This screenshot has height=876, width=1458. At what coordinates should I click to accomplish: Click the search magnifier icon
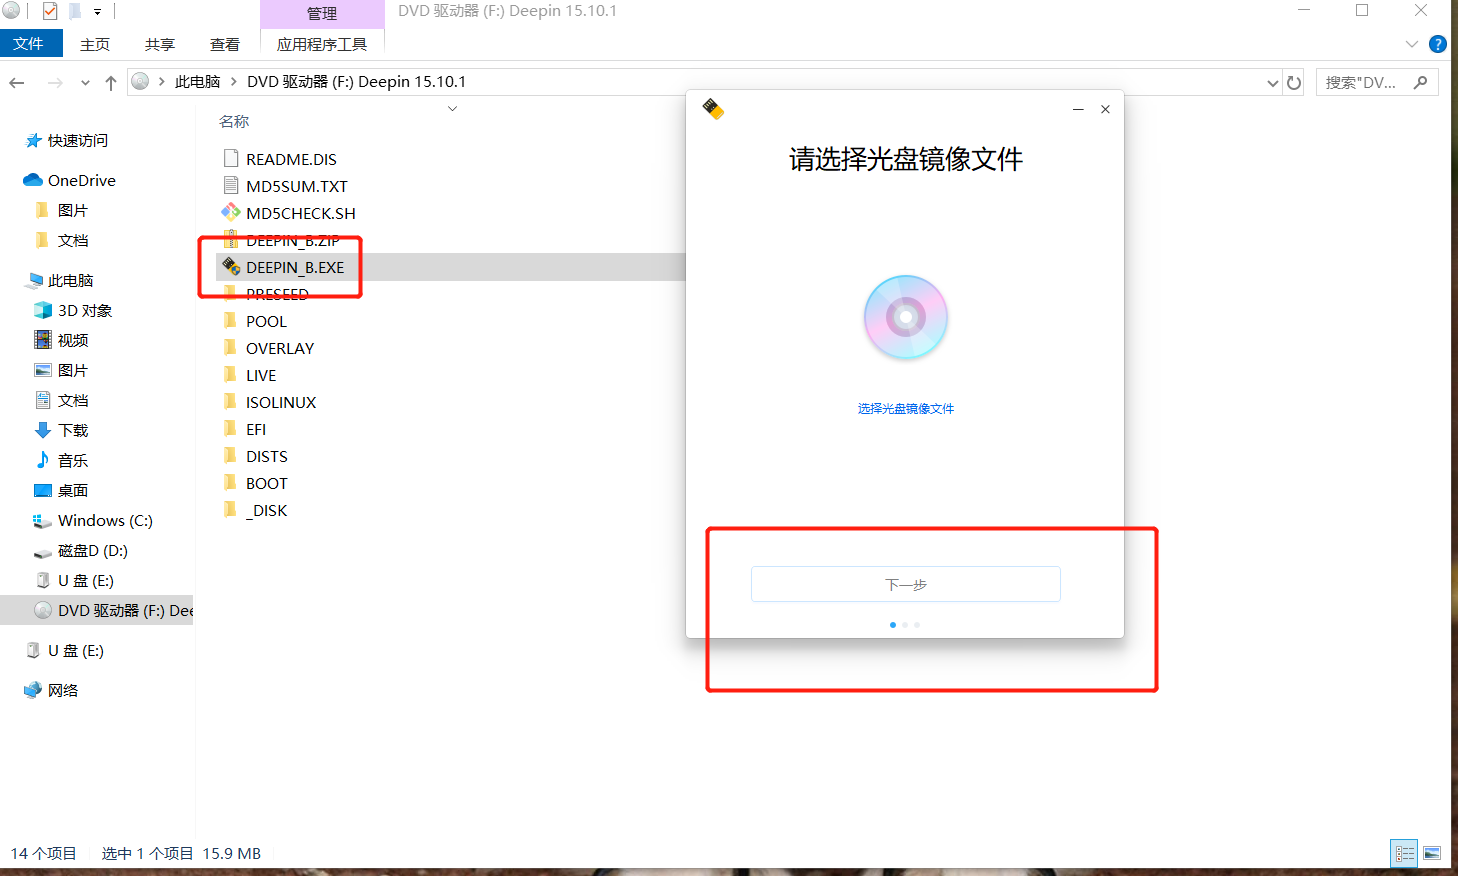coord(1420,82)
